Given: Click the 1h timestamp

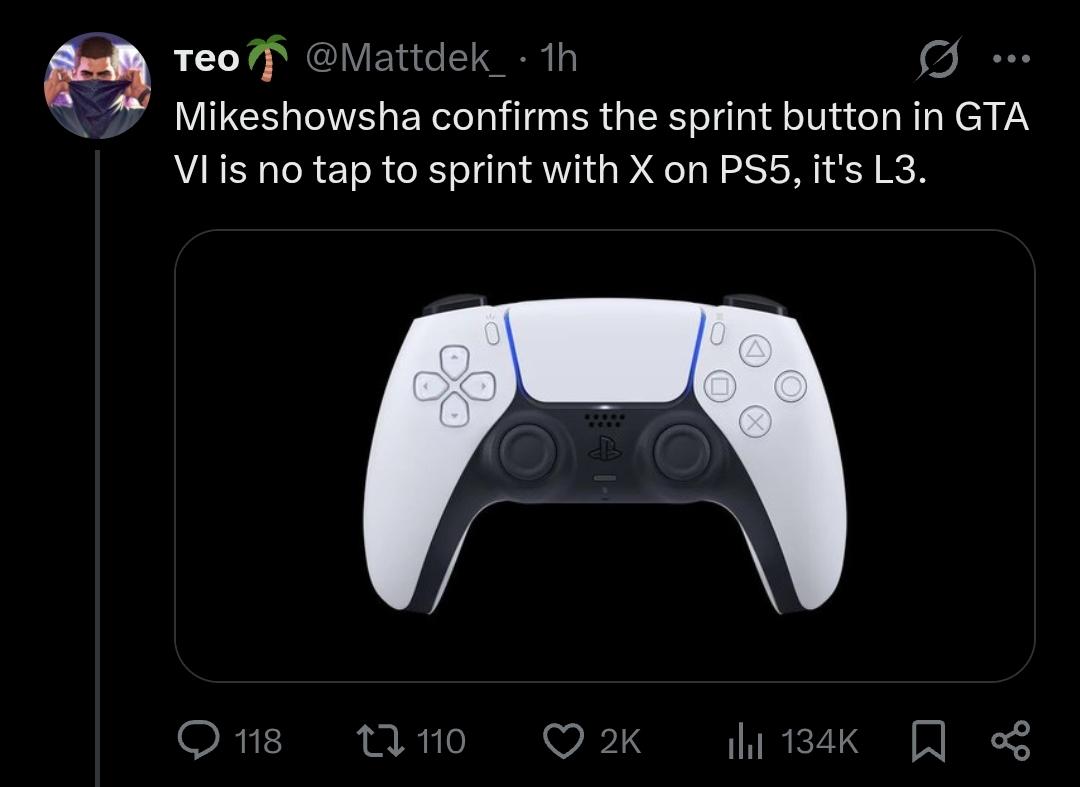Looking at the screenshot, I should click(x=559, y=58).
